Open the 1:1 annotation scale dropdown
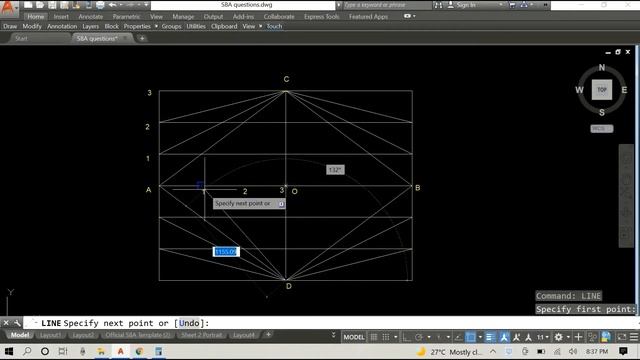 tap(542, 337)
